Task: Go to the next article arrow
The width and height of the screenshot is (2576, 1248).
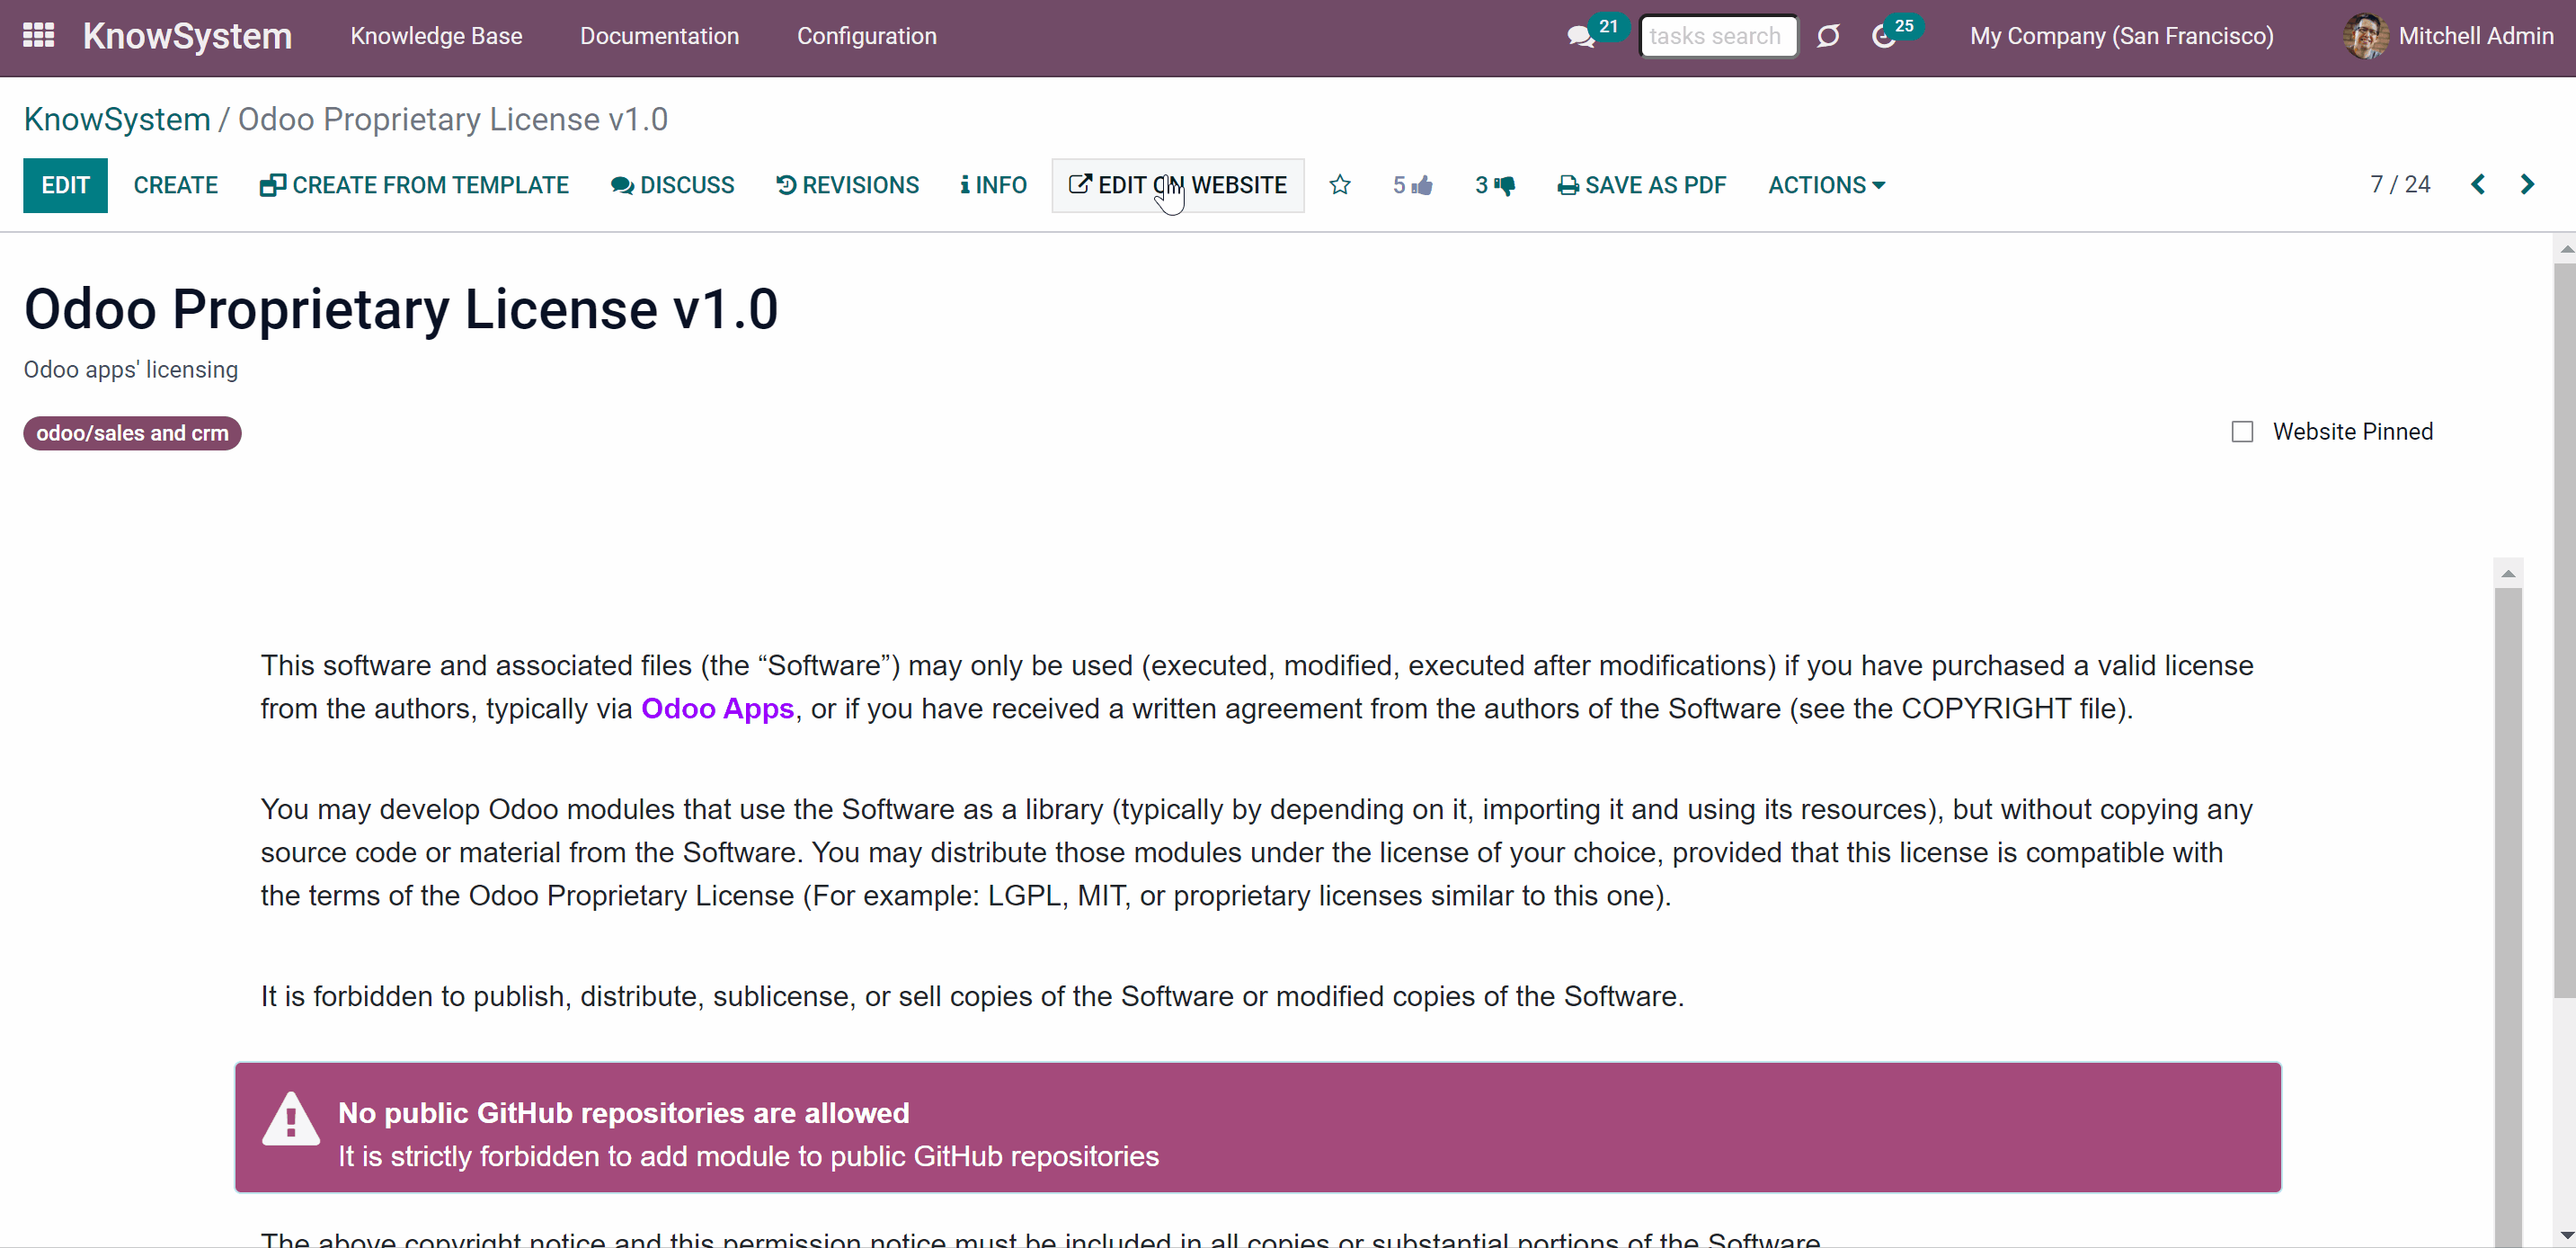Action: (x=2528, y=185)
